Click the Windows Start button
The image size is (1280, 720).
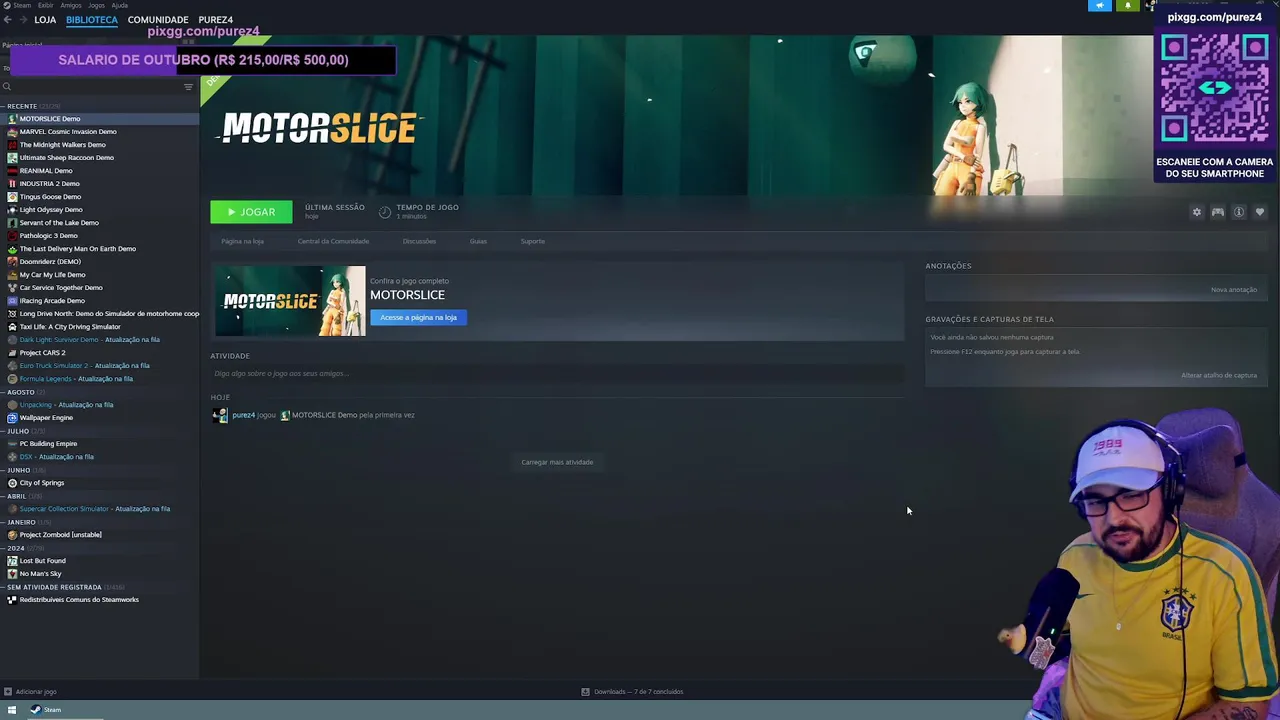pos(12,710)
